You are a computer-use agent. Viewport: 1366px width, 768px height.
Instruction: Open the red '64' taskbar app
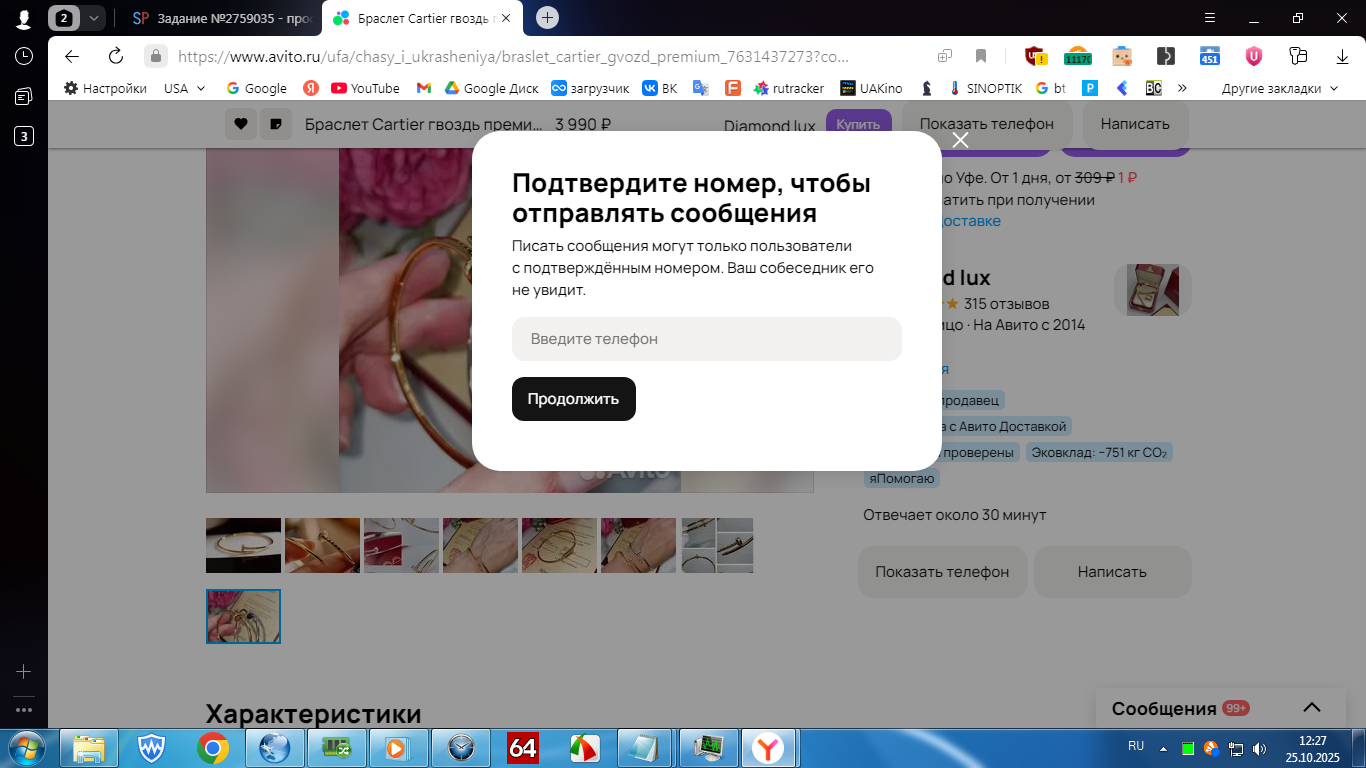(522, 747)
